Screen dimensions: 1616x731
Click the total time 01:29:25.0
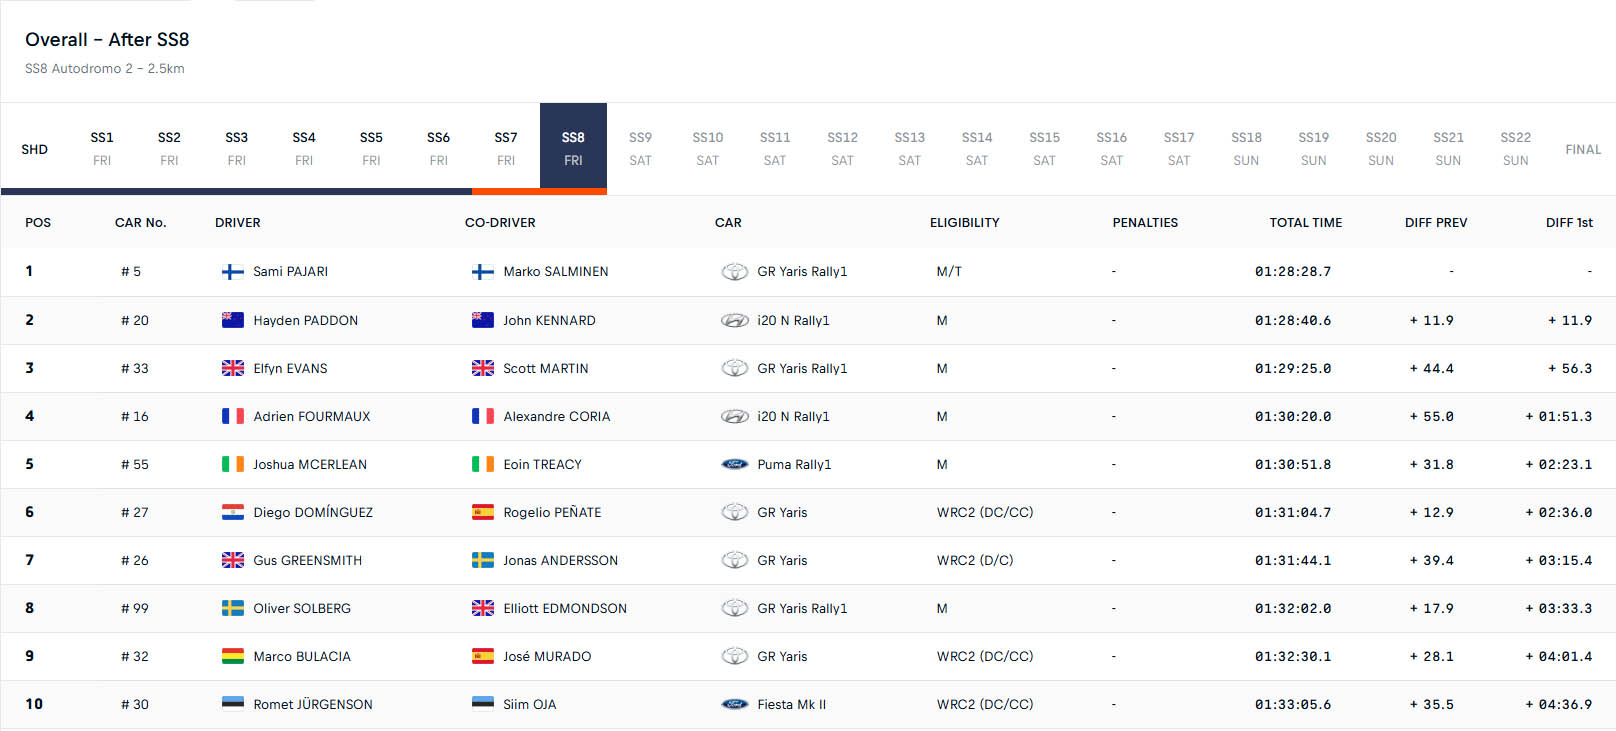1293,369
